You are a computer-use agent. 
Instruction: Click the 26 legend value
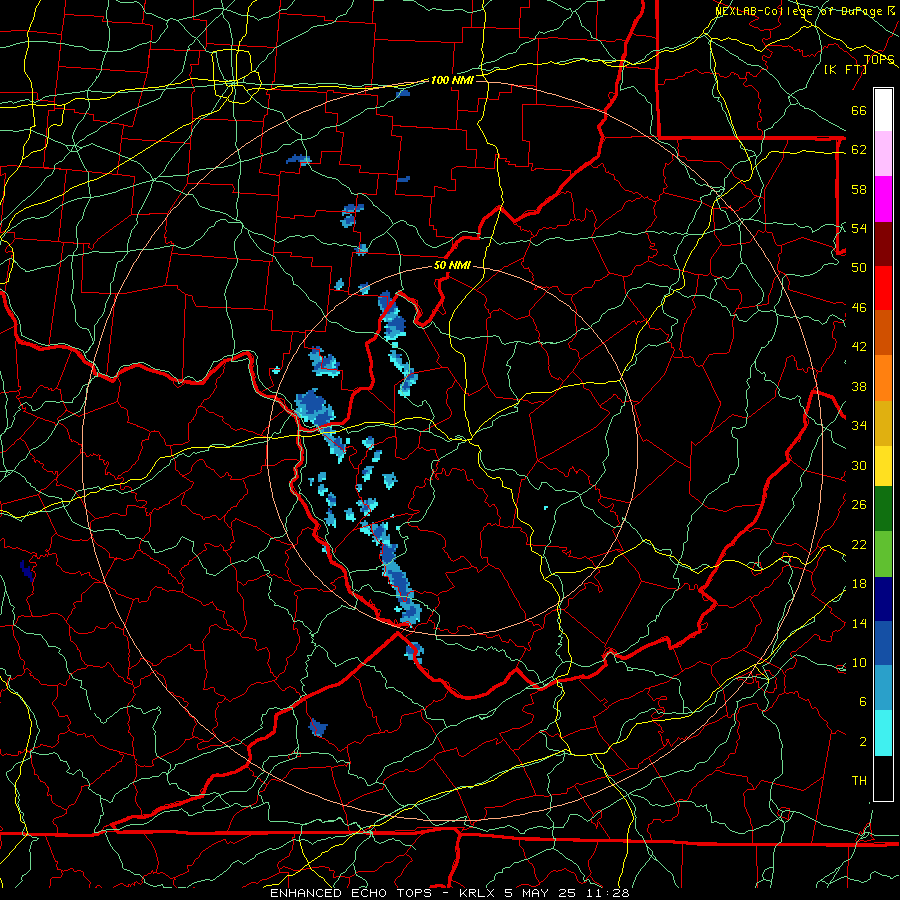(859, 505)
